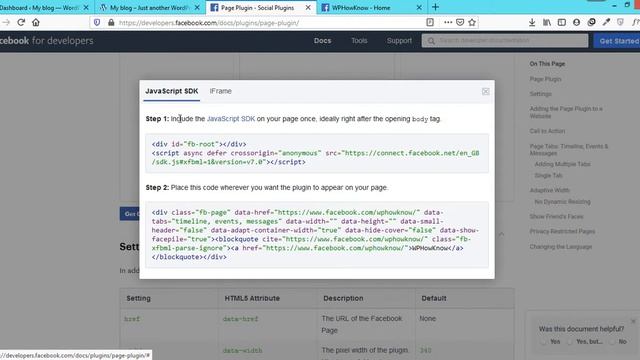Save page to Pocket icon

click(x=460, y=22)
